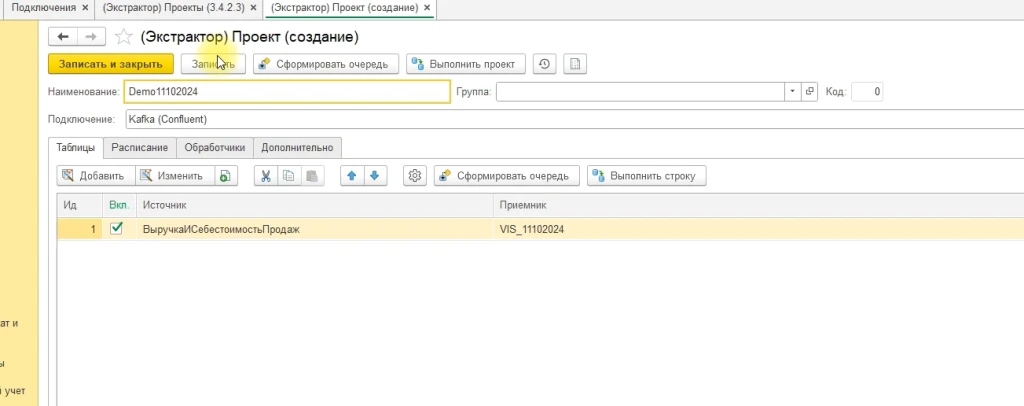Click the report document icon in top toolbar
Screen dimensions: 1024x406
click(574, 64)
